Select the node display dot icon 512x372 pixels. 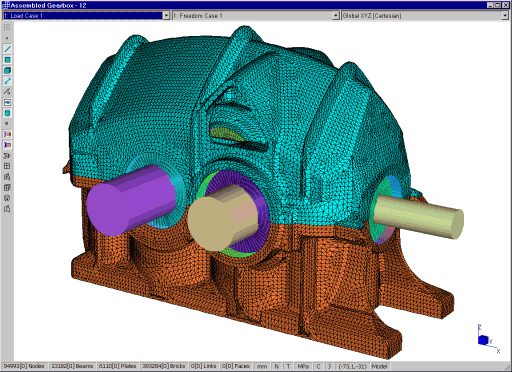click(x=7, y=38)
